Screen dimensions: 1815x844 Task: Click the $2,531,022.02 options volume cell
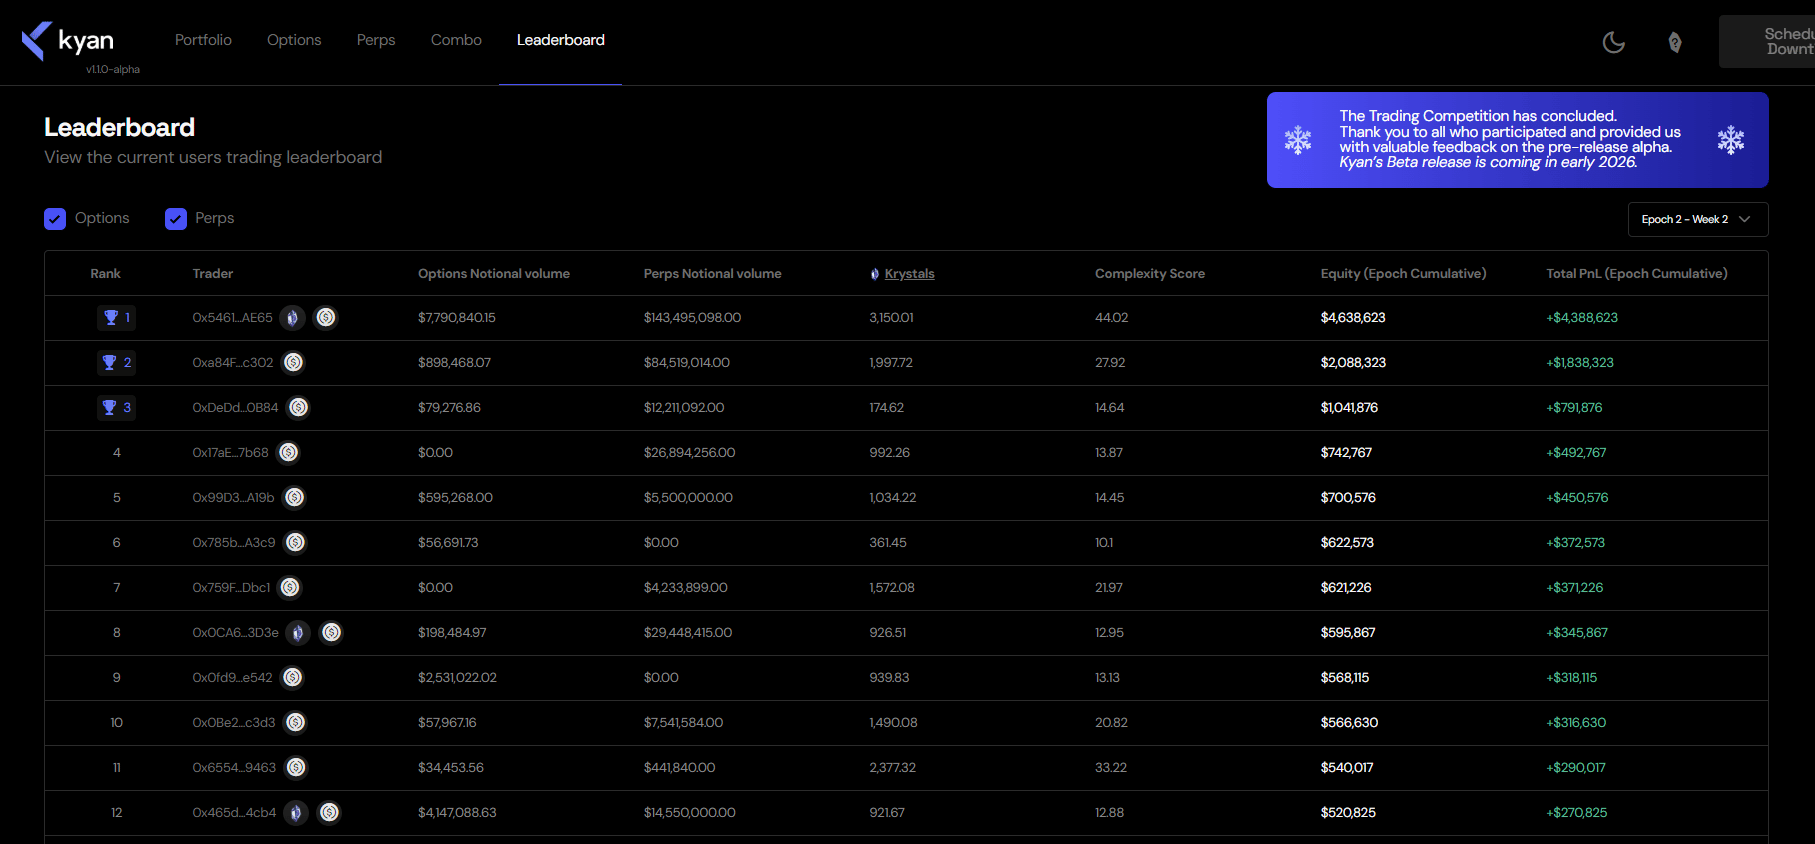pyautogui.click(x=457, y=678)
